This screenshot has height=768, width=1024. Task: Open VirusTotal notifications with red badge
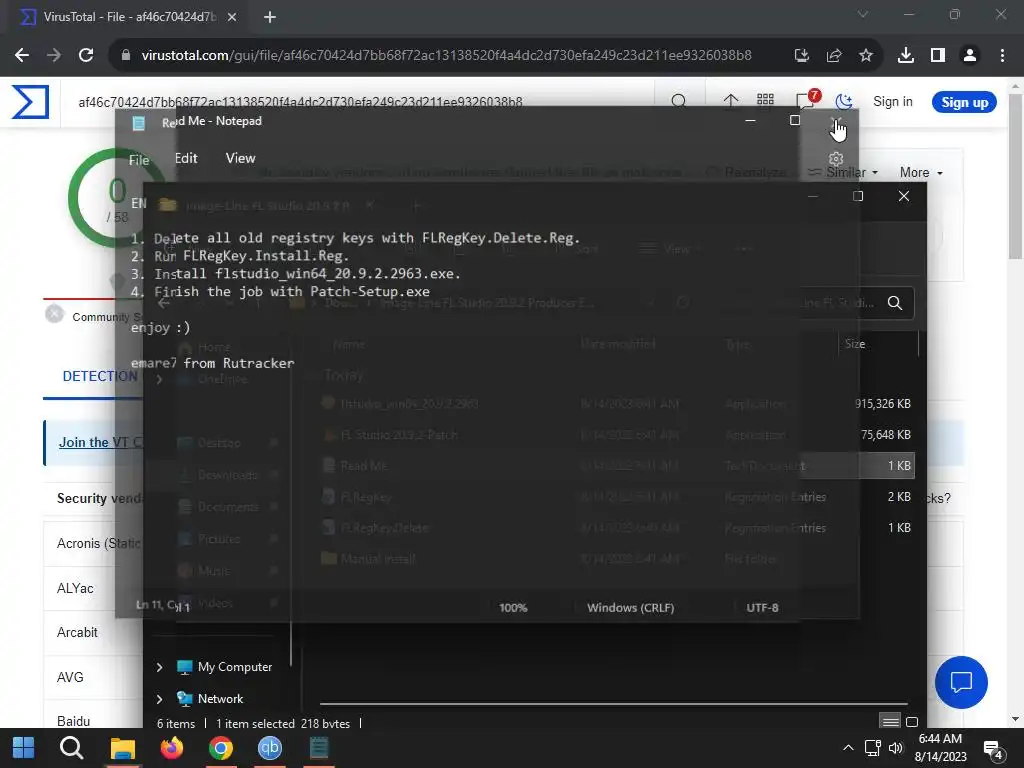(x=806, y=100)
